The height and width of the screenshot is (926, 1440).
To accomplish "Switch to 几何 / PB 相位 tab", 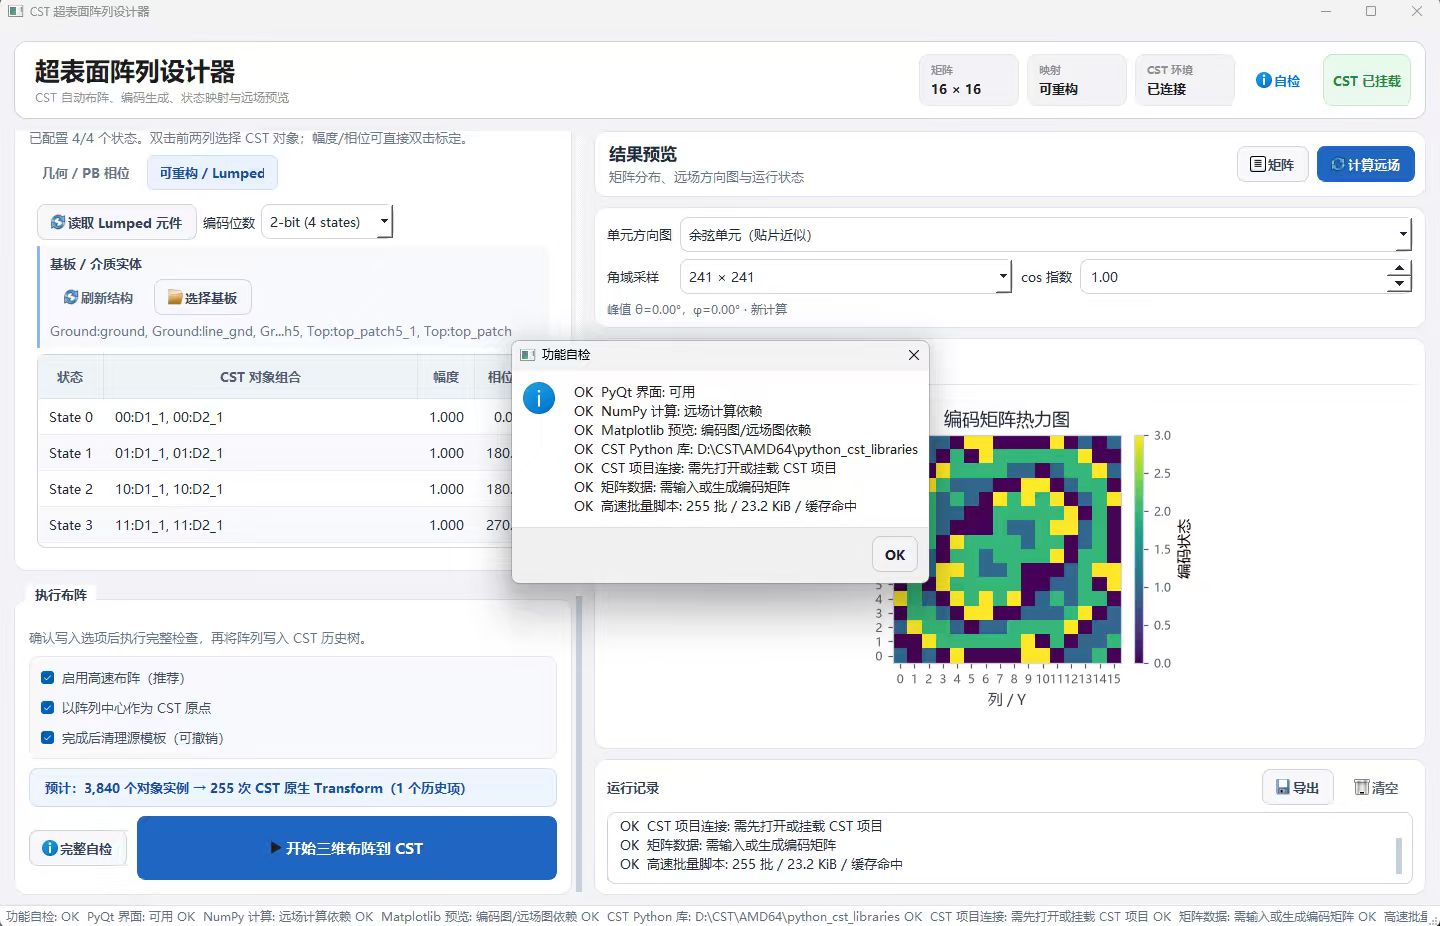I will tap(86, 173).
